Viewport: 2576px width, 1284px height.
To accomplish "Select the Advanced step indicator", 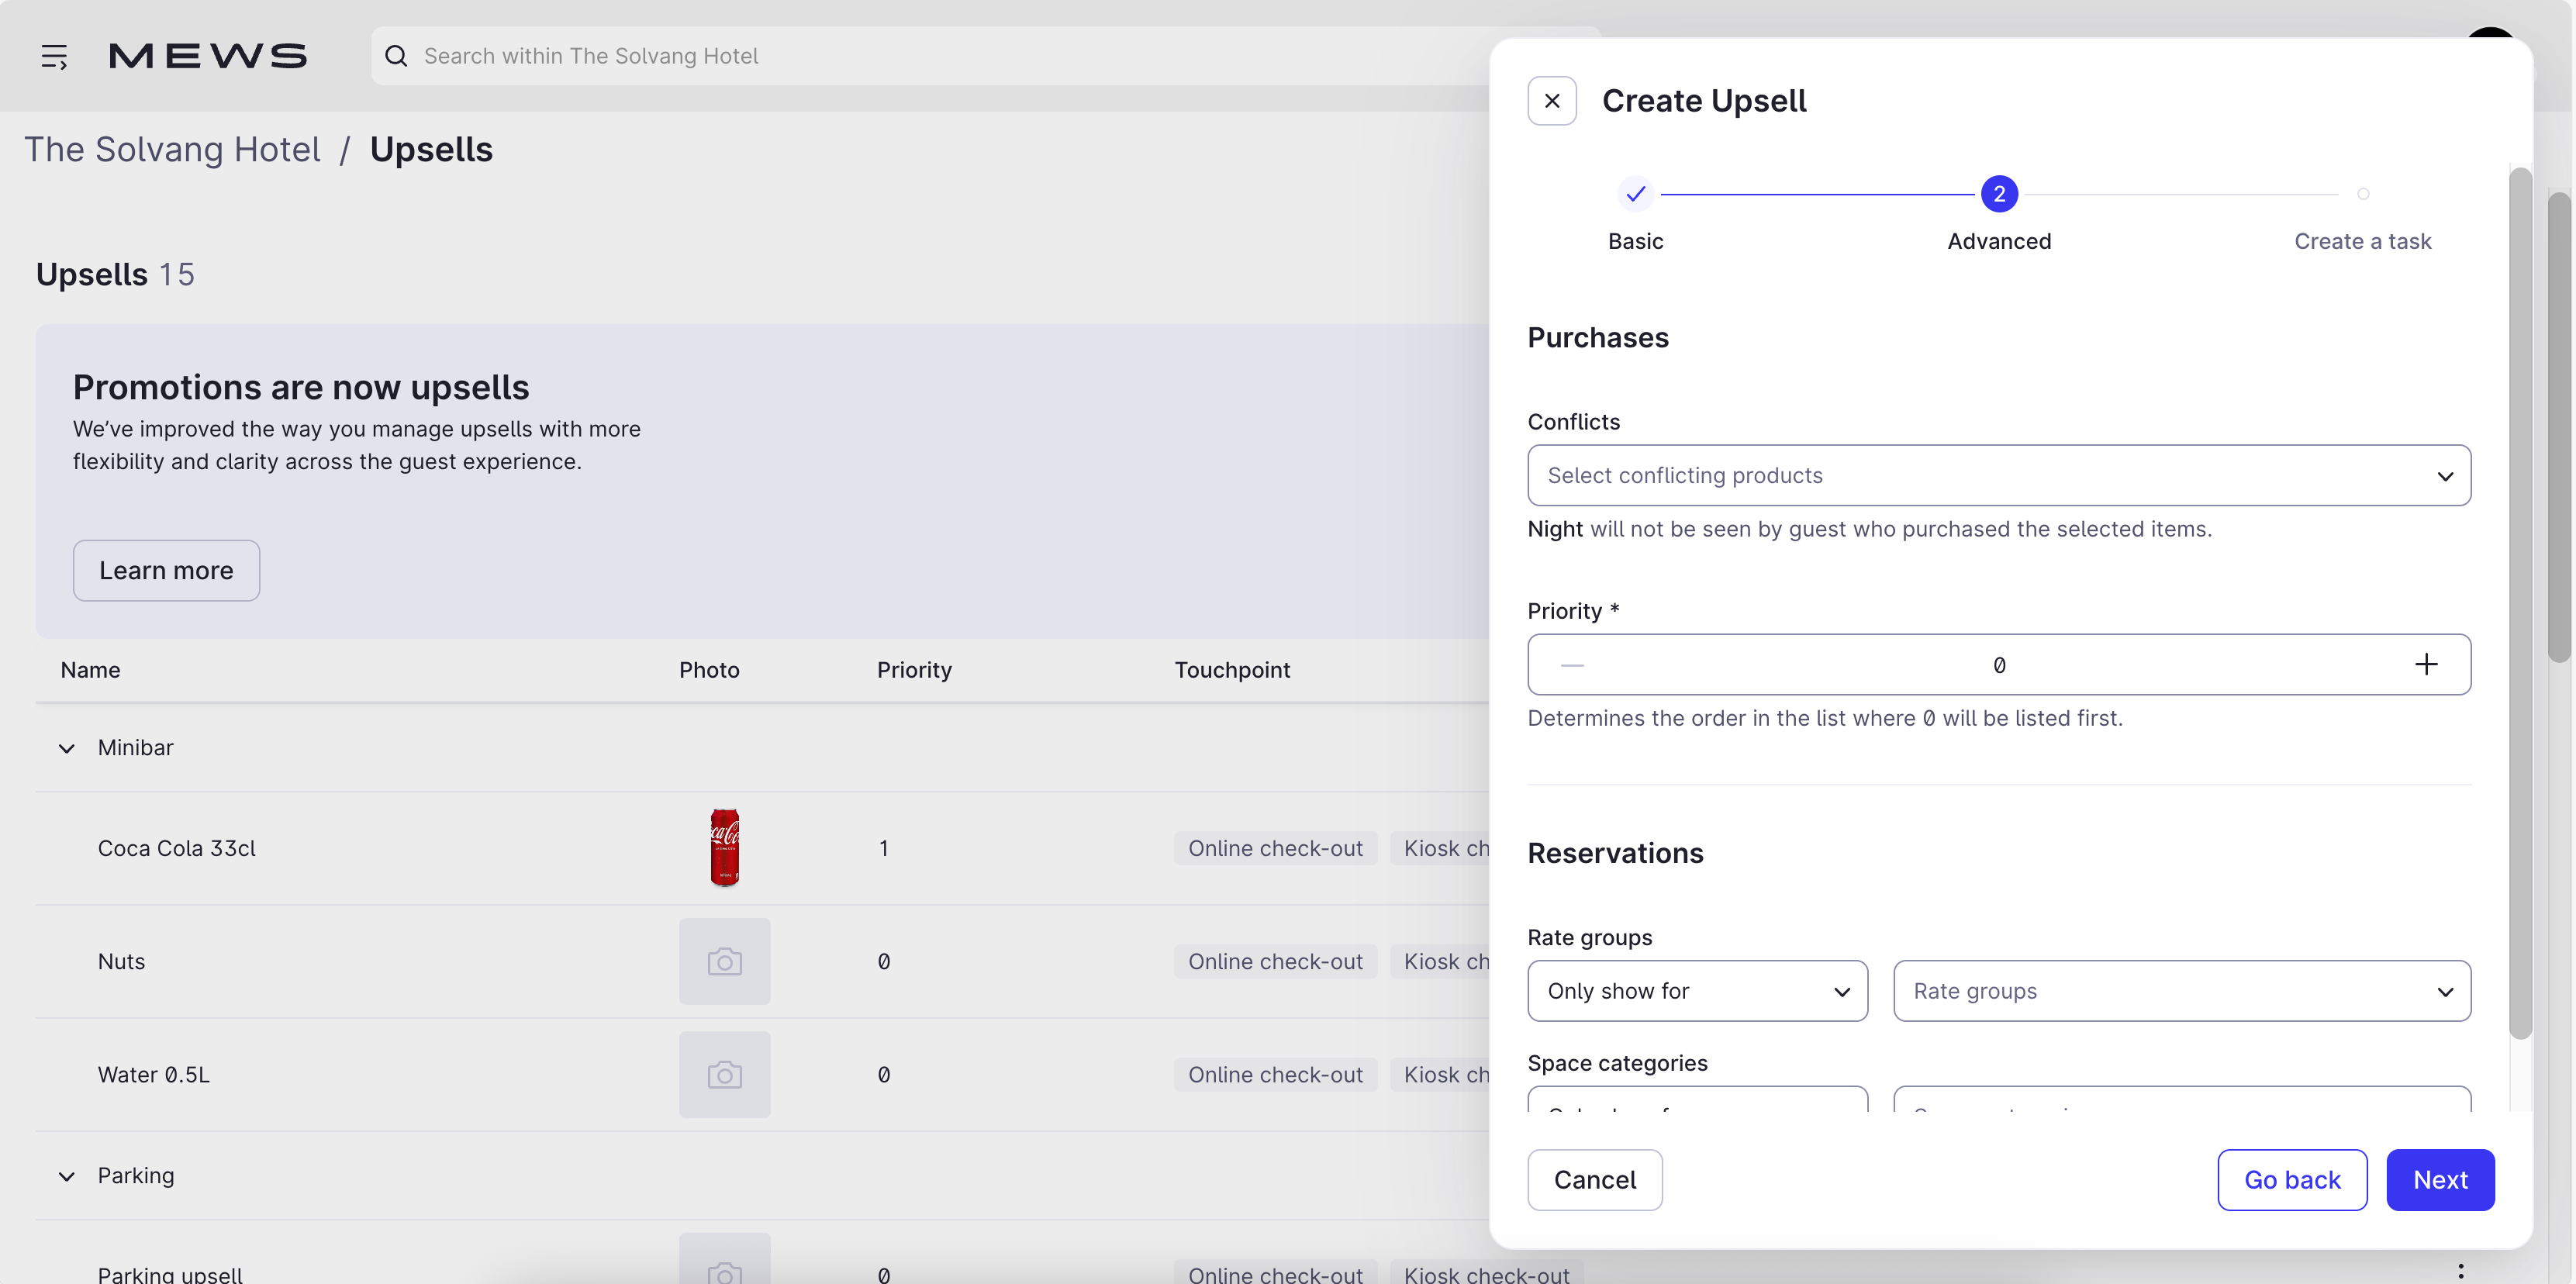I will coord(1999,194).
